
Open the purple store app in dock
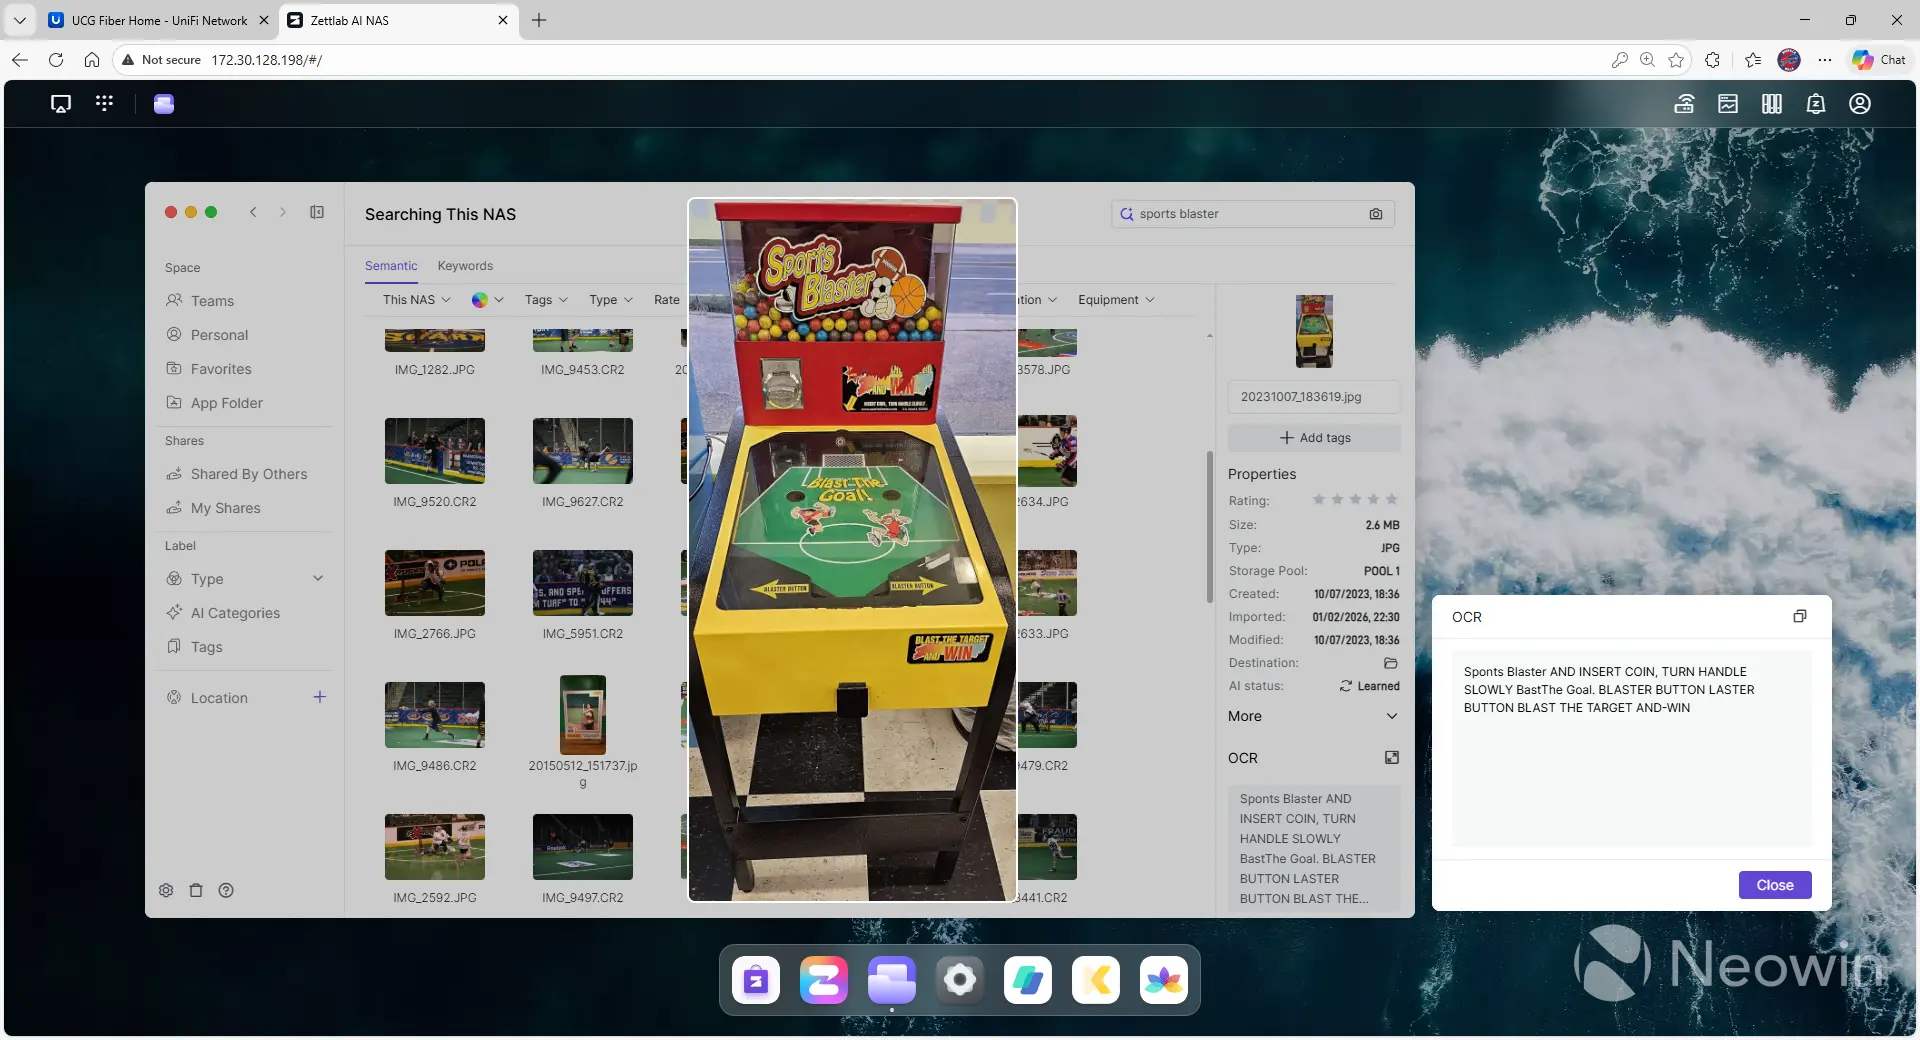tap(756, 980)
